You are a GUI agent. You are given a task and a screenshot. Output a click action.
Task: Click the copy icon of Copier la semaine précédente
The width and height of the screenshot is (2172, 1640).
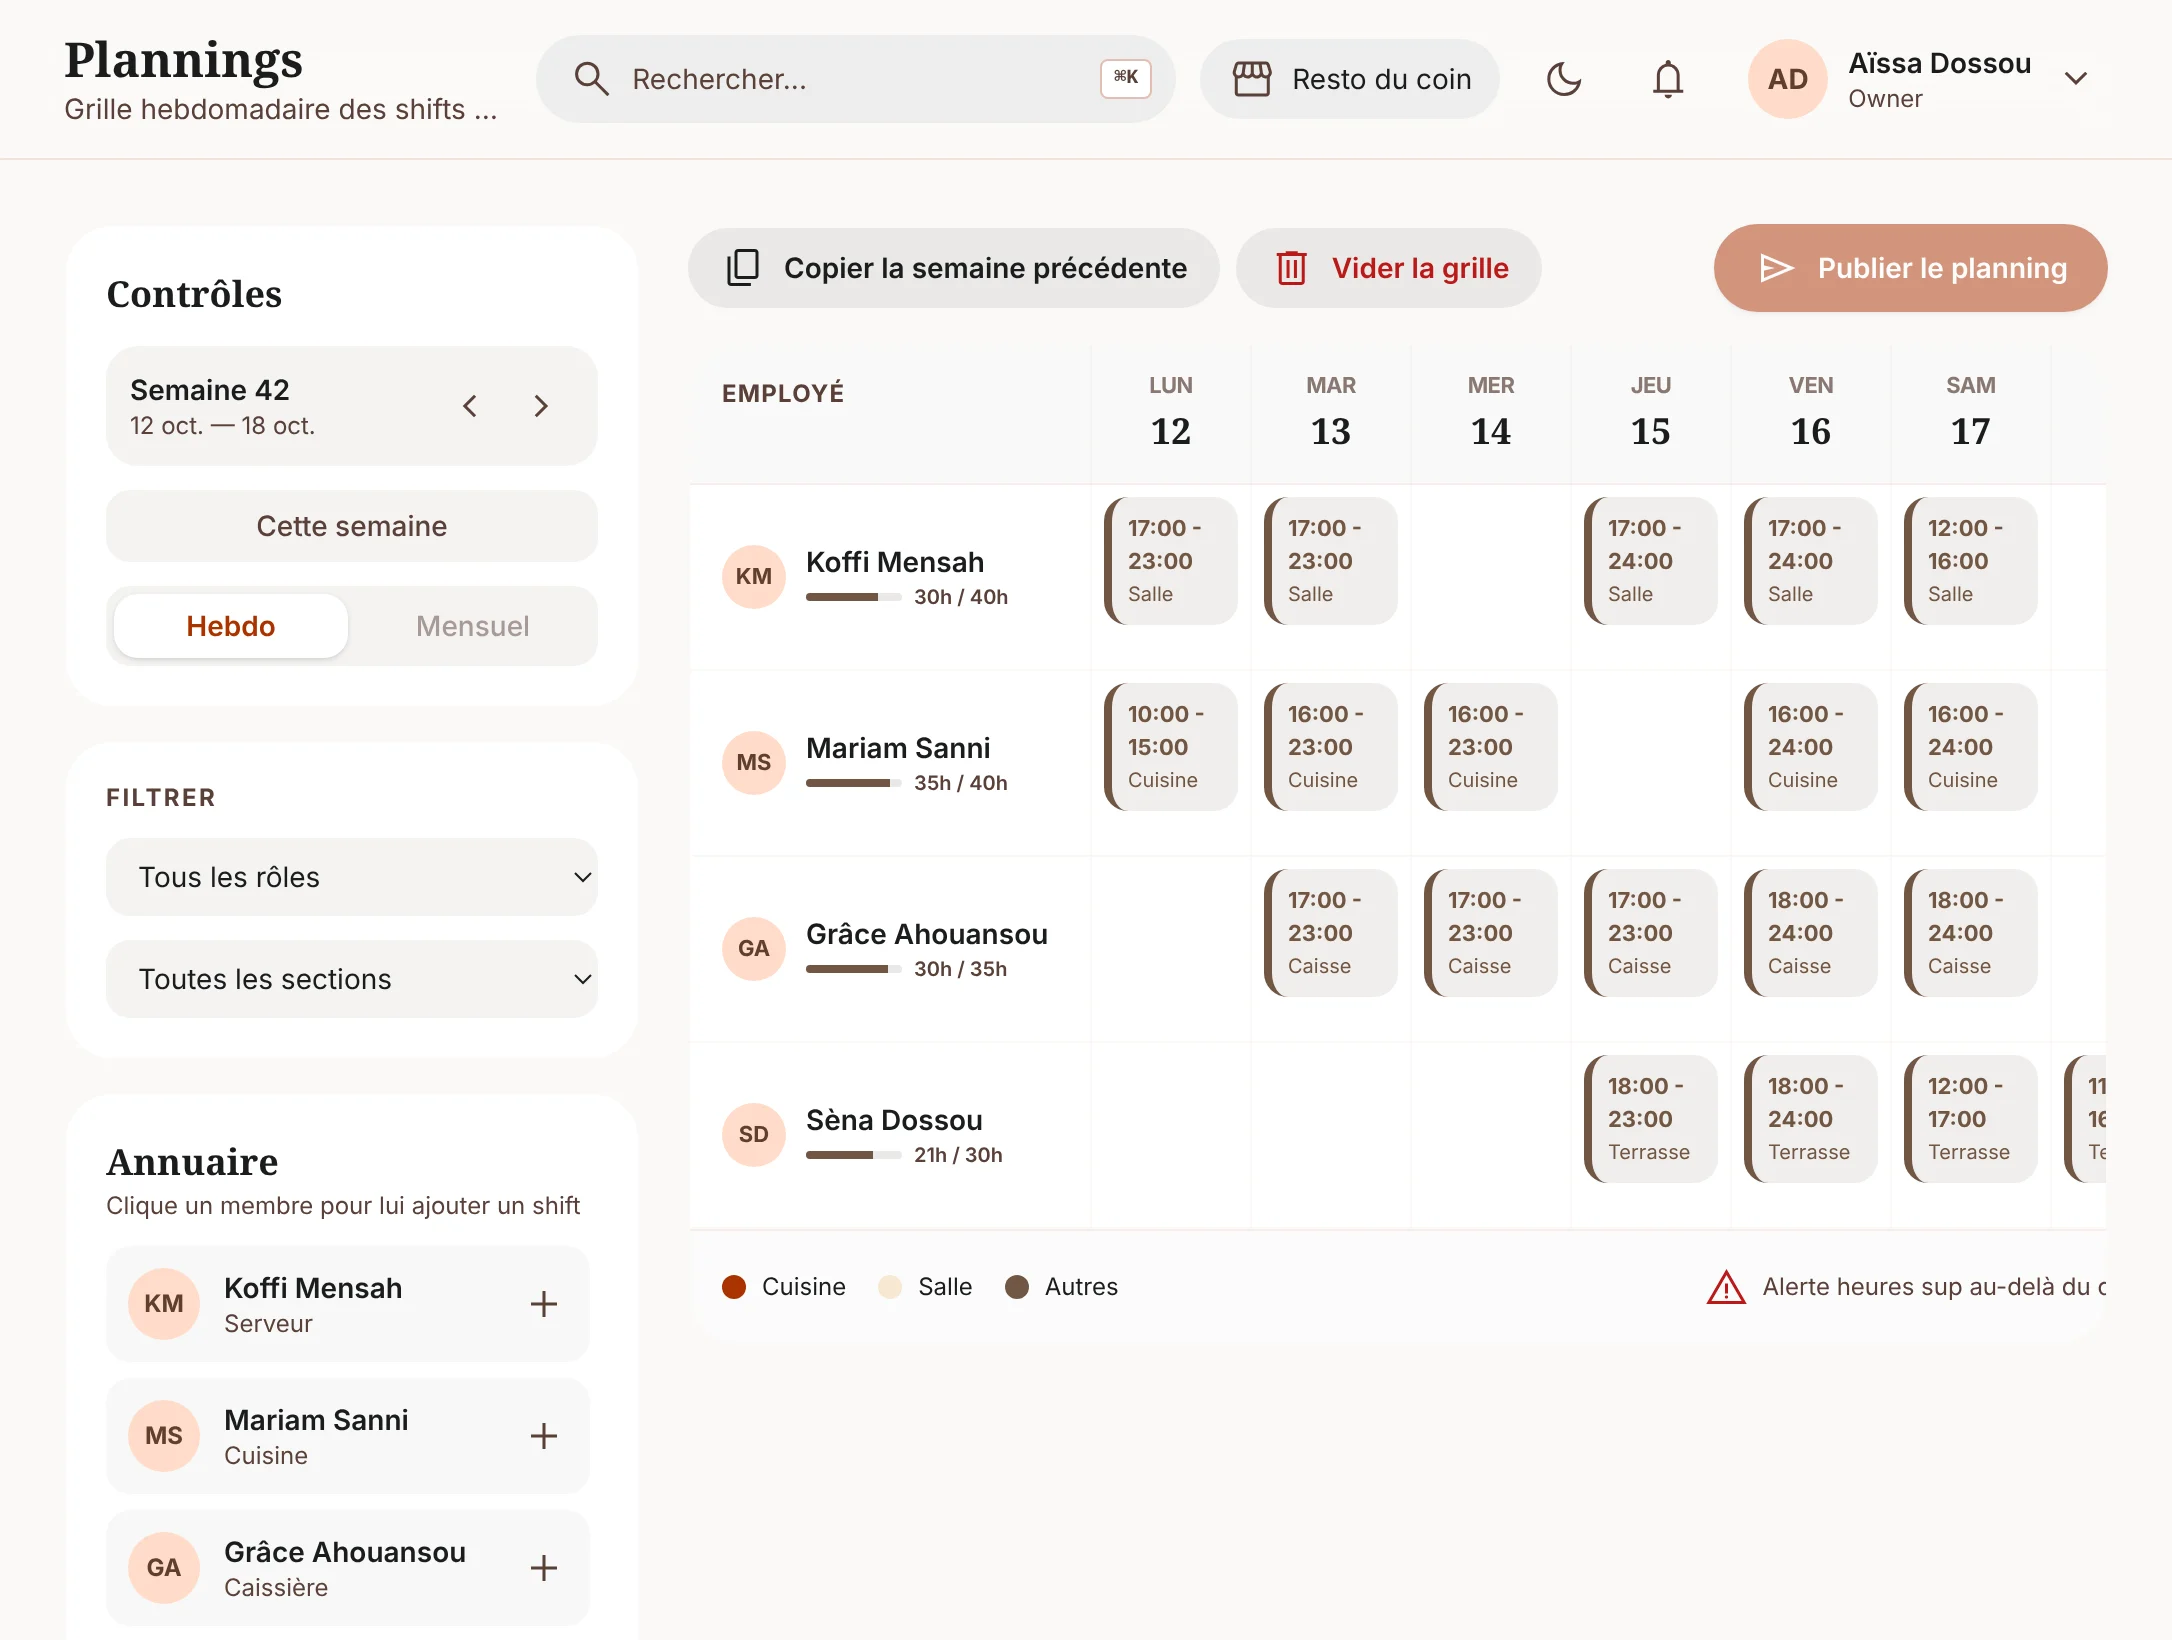click(743, 268)
